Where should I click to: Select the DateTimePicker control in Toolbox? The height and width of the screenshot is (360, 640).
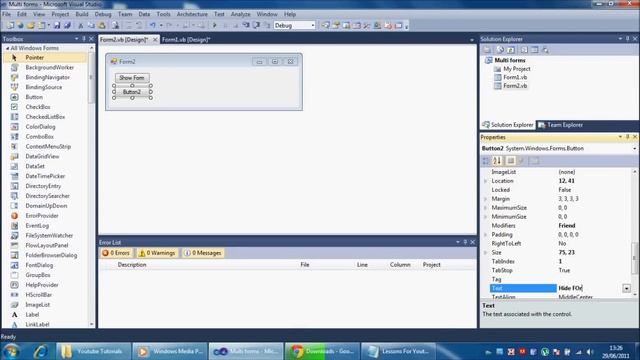click(x=45, y=176)
